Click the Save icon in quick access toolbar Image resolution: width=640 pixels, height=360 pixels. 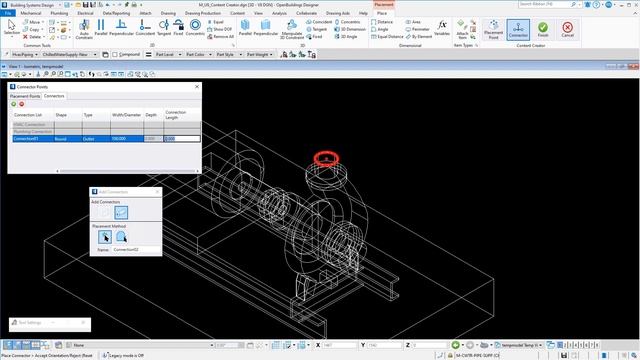pos(86,4)
